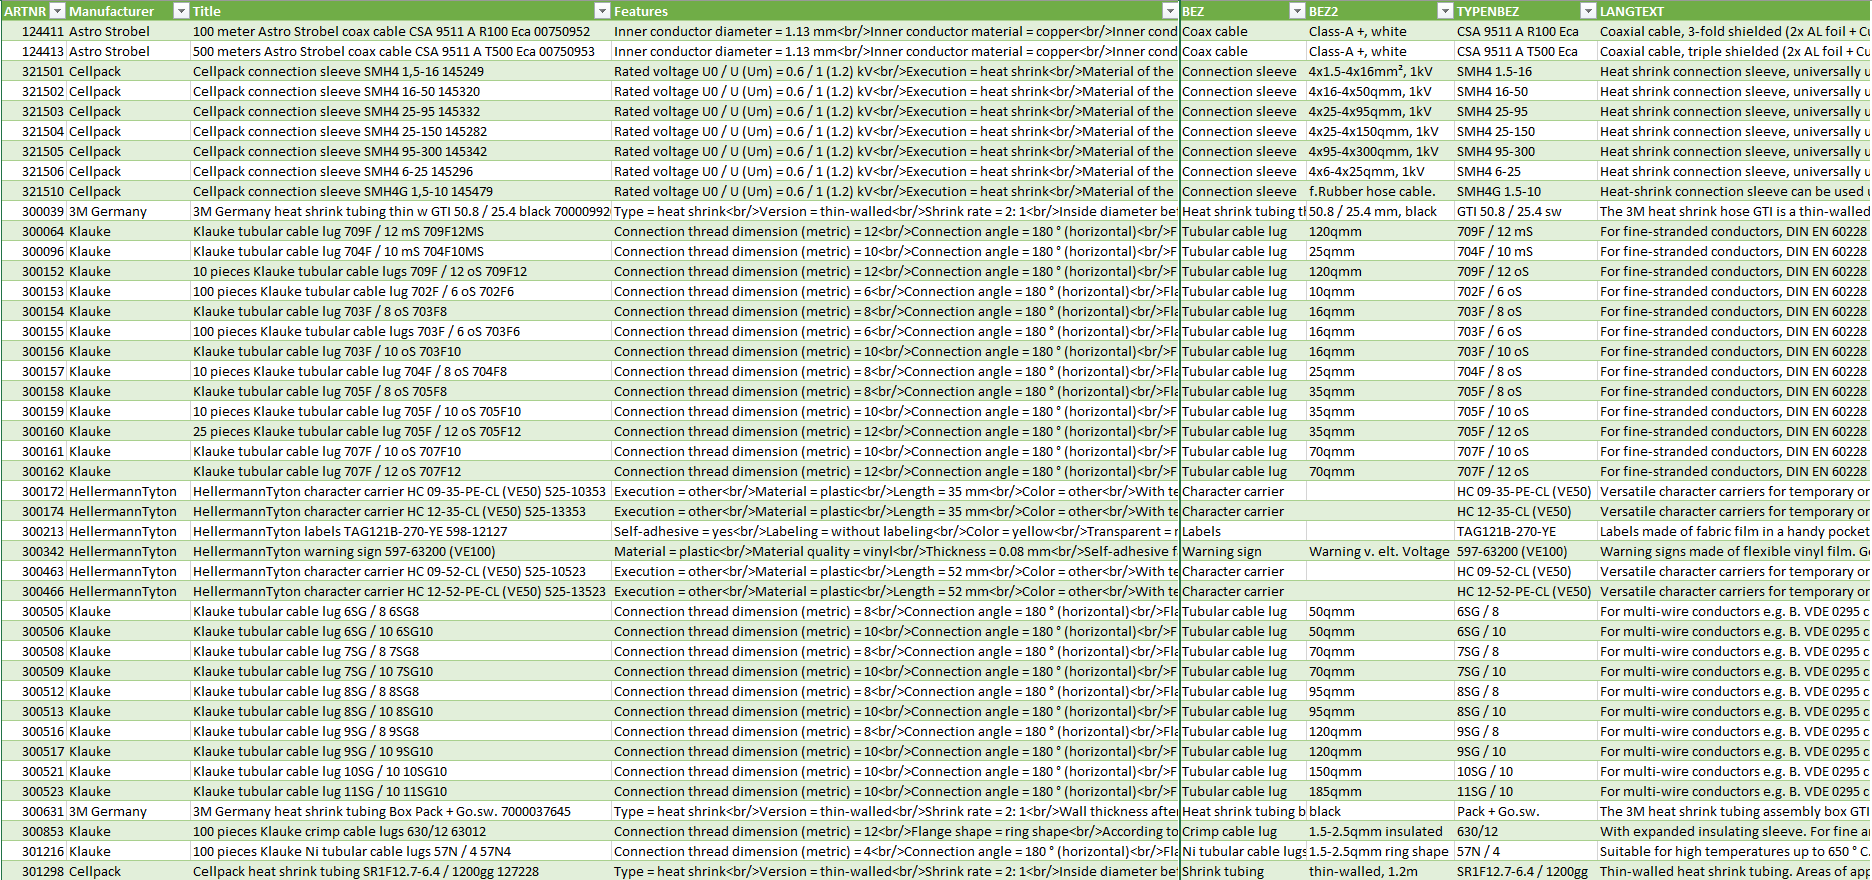Viewport: 1872px width, 880px height.
Task: Select BEZ2 cell 'thin-walled, 1.2m'
Action: 1380,871
